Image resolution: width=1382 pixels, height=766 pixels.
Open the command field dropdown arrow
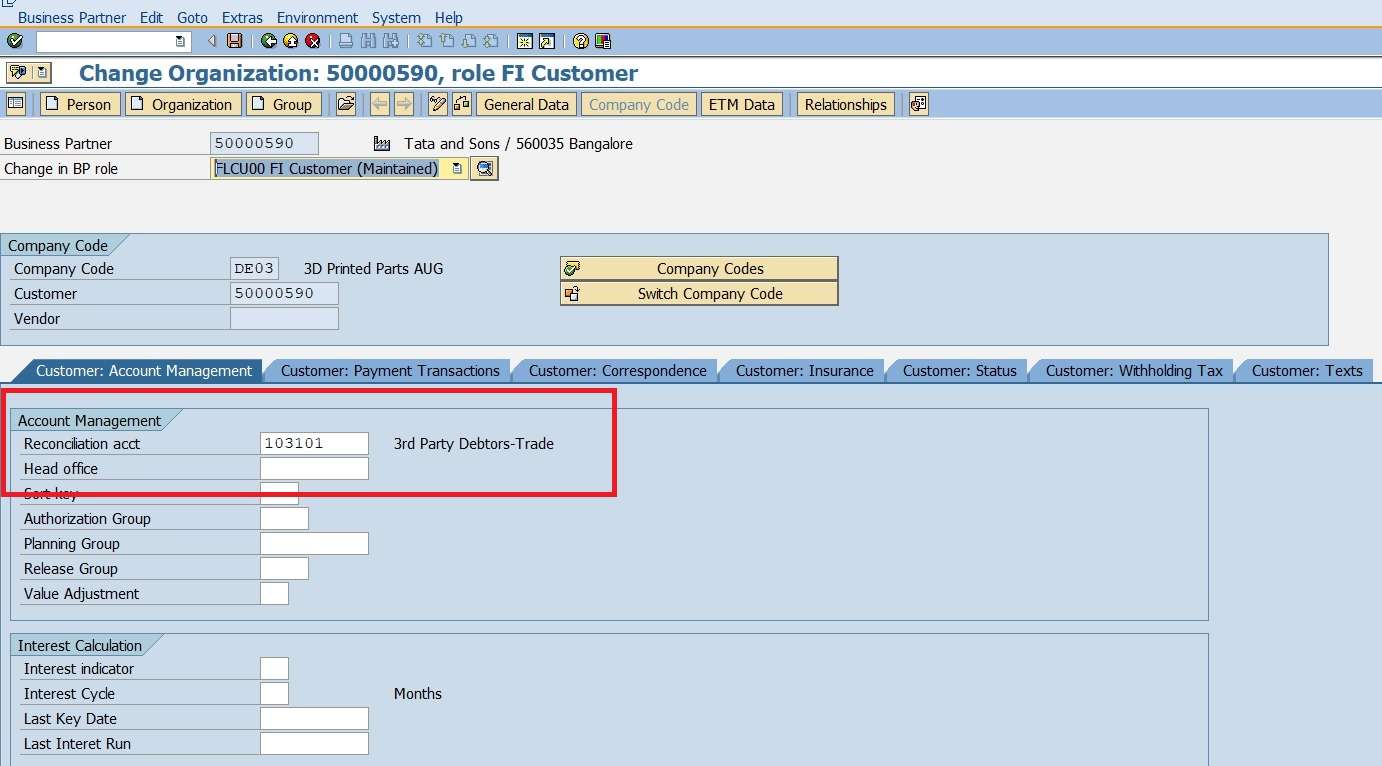[179, 41]
